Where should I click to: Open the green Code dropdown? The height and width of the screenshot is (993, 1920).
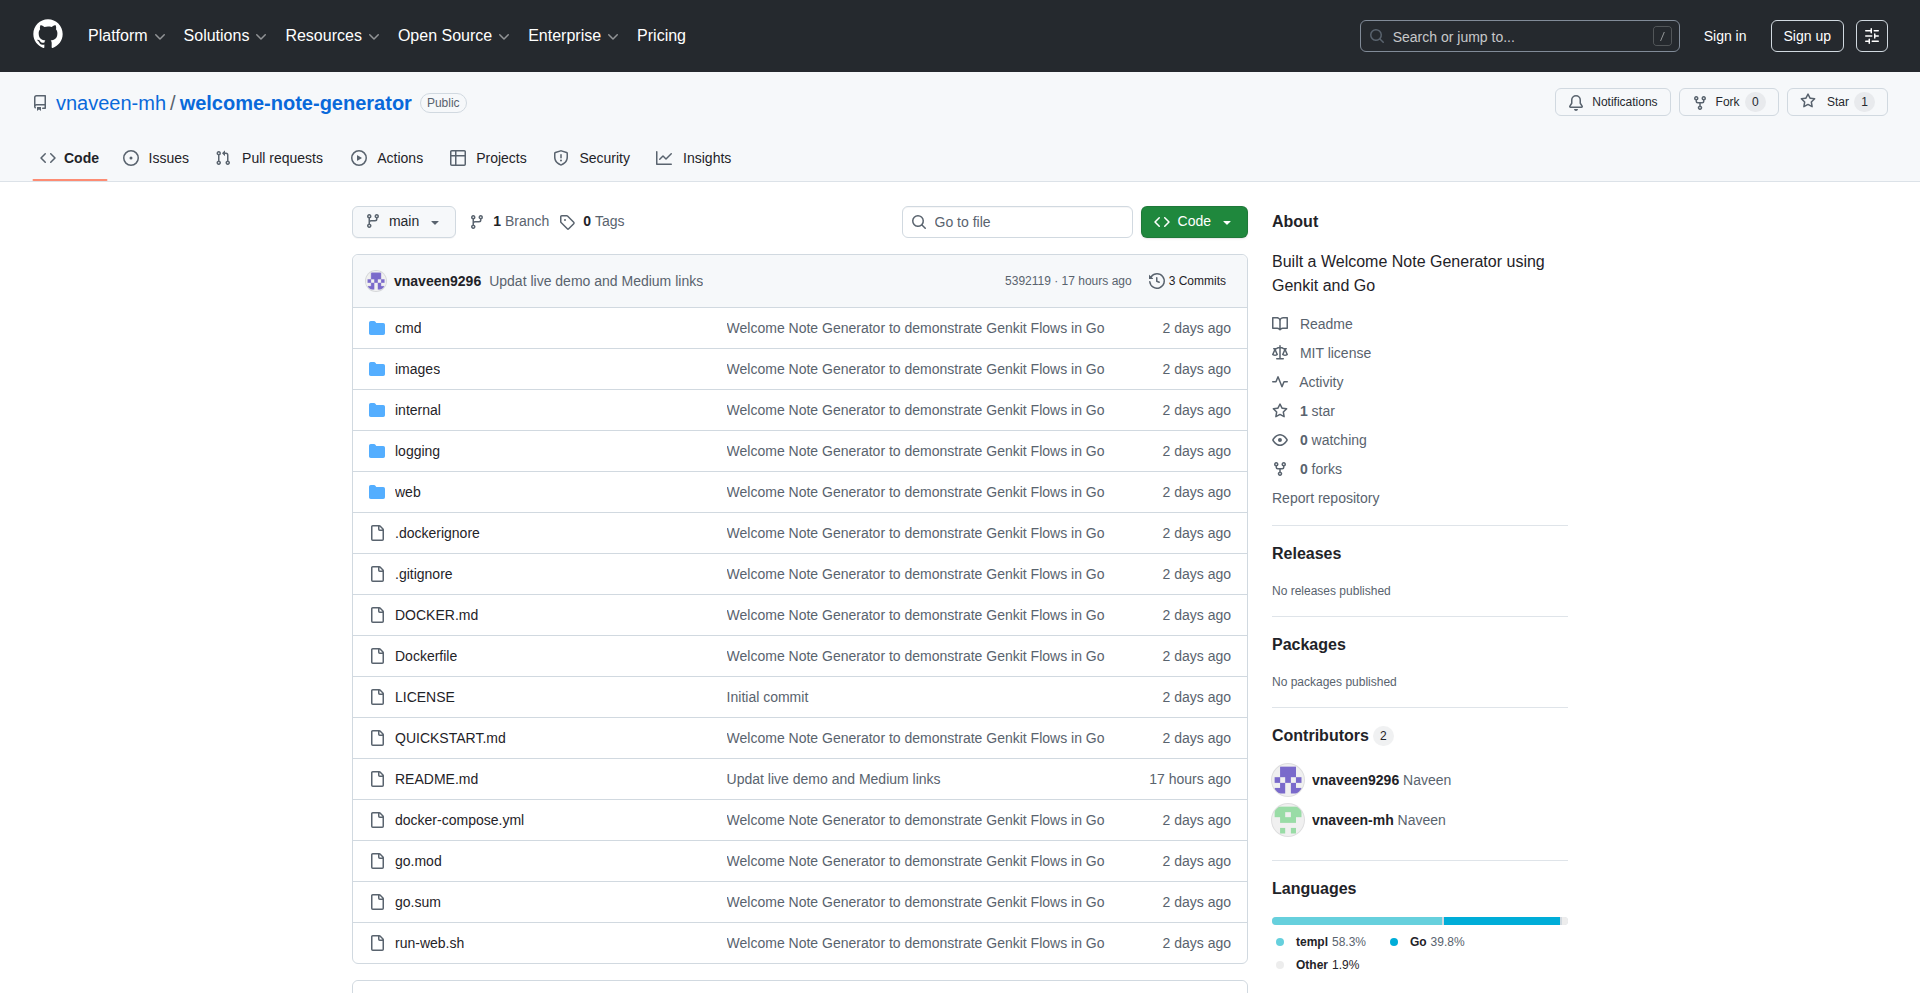[1193, 222]
